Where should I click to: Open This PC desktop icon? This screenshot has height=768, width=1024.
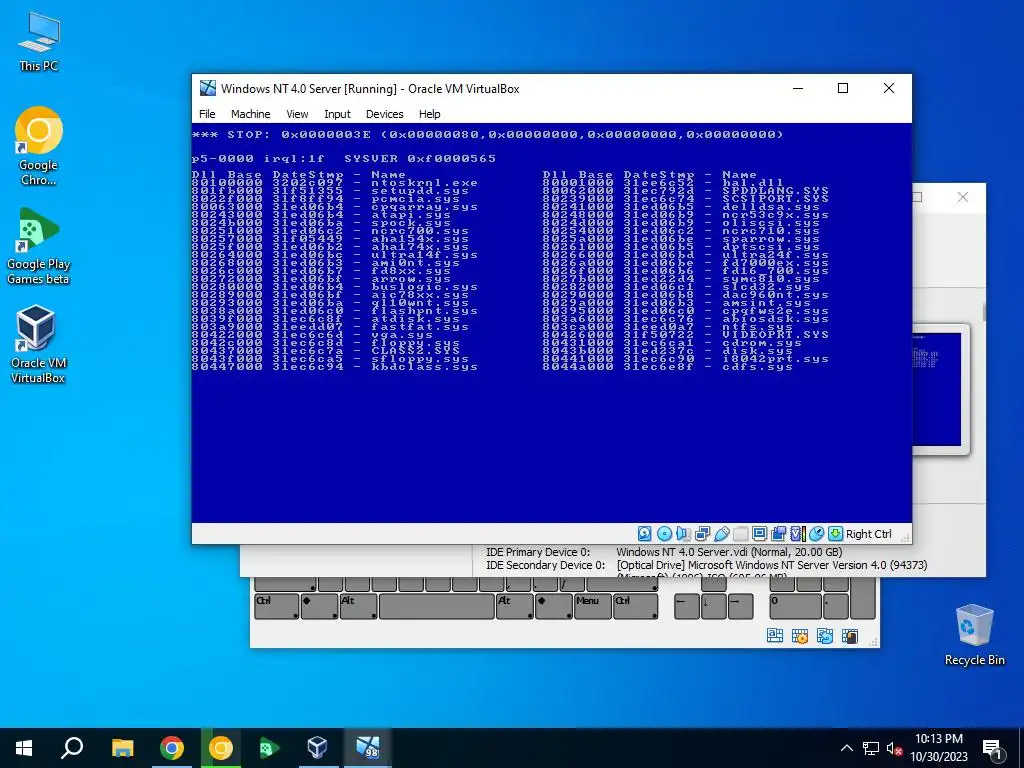[39, 42]
